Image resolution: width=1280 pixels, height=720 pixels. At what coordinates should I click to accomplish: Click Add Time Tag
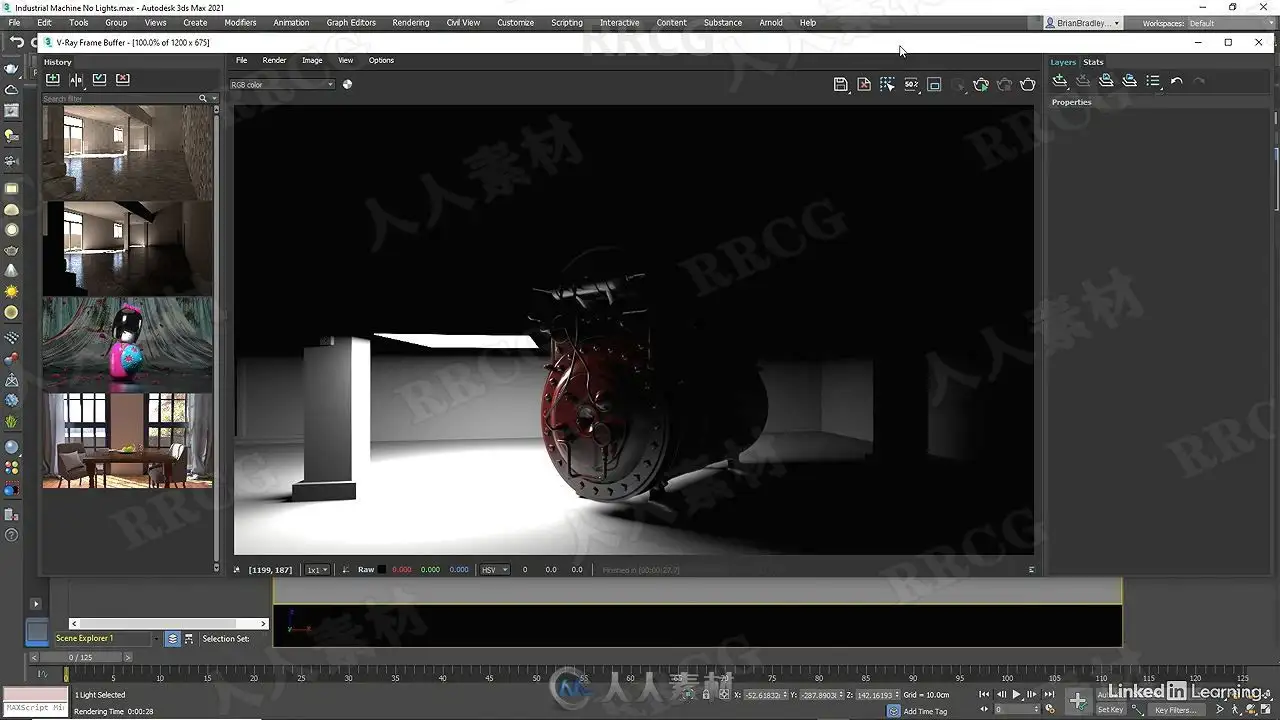pos(925,711)
